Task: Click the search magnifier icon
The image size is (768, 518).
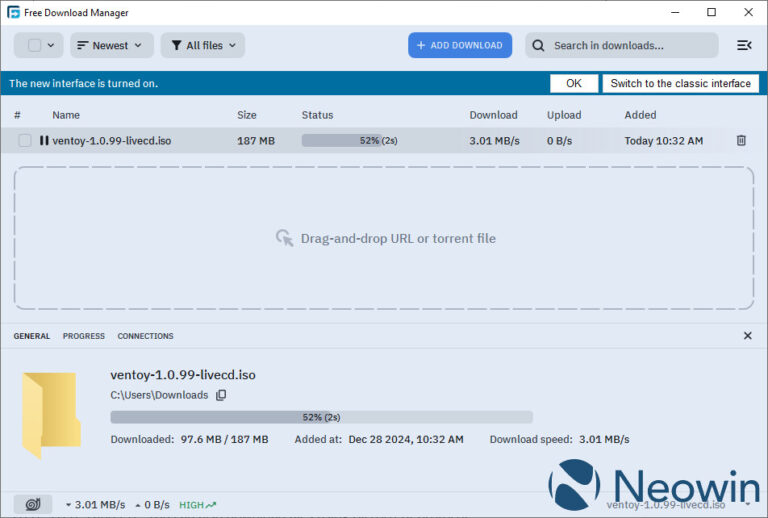Action: click(538, 46)
